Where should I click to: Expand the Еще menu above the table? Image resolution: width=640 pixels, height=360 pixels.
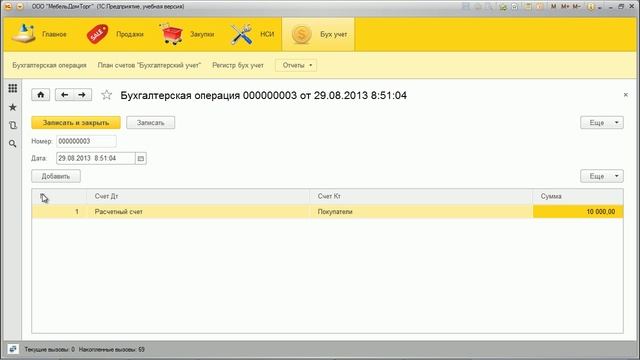point(602,176)
